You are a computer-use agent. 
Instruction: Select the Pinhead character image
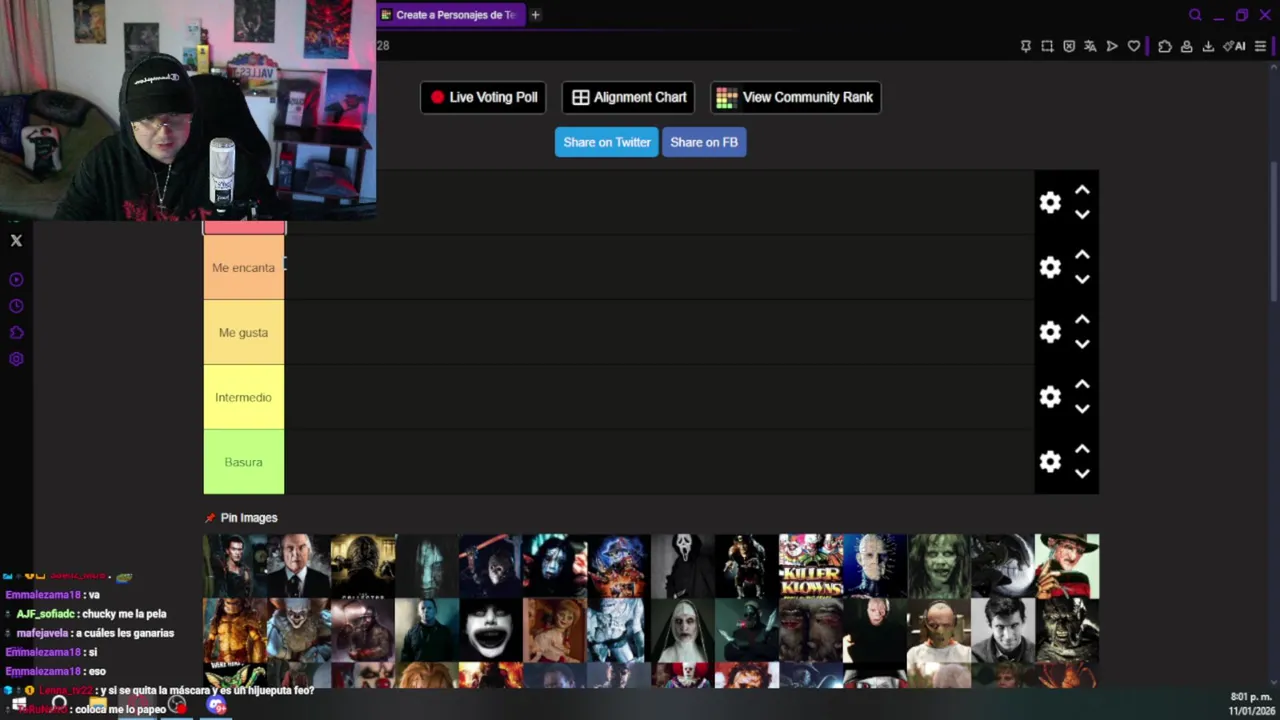(x=875, y=566)
